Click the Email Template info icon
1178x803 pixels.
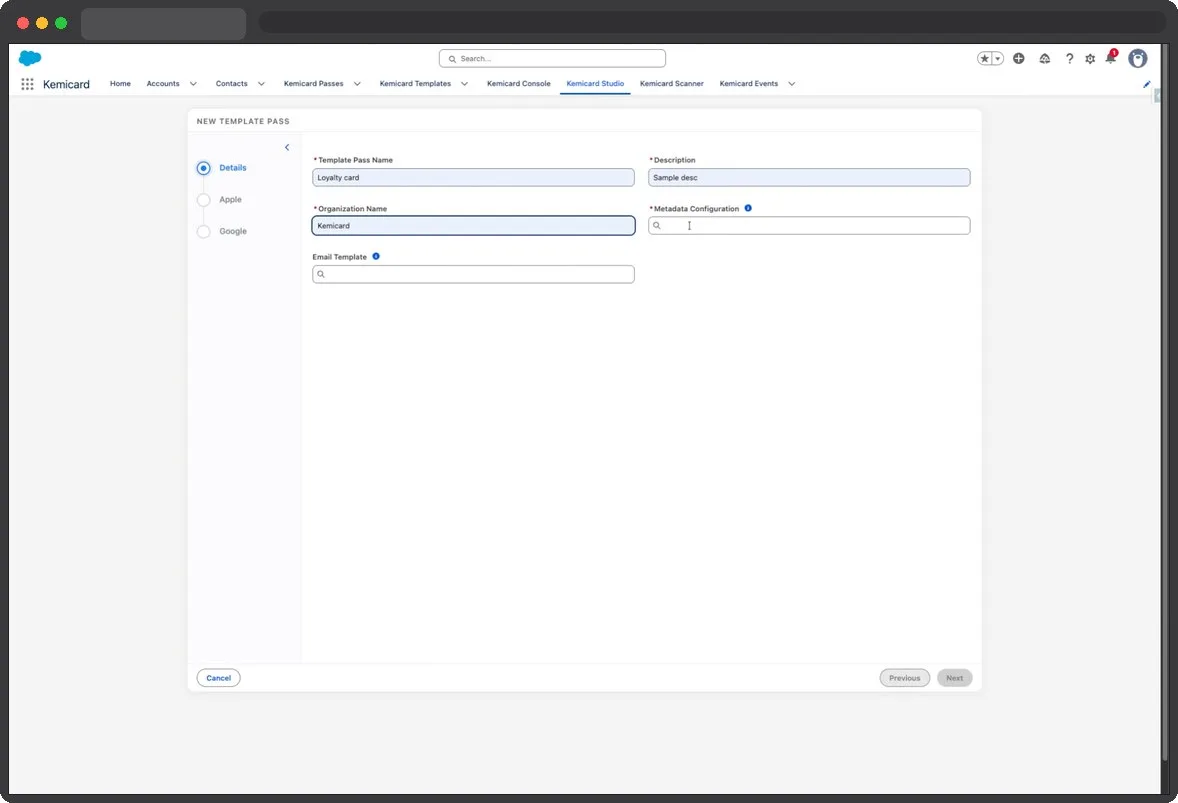376,256
